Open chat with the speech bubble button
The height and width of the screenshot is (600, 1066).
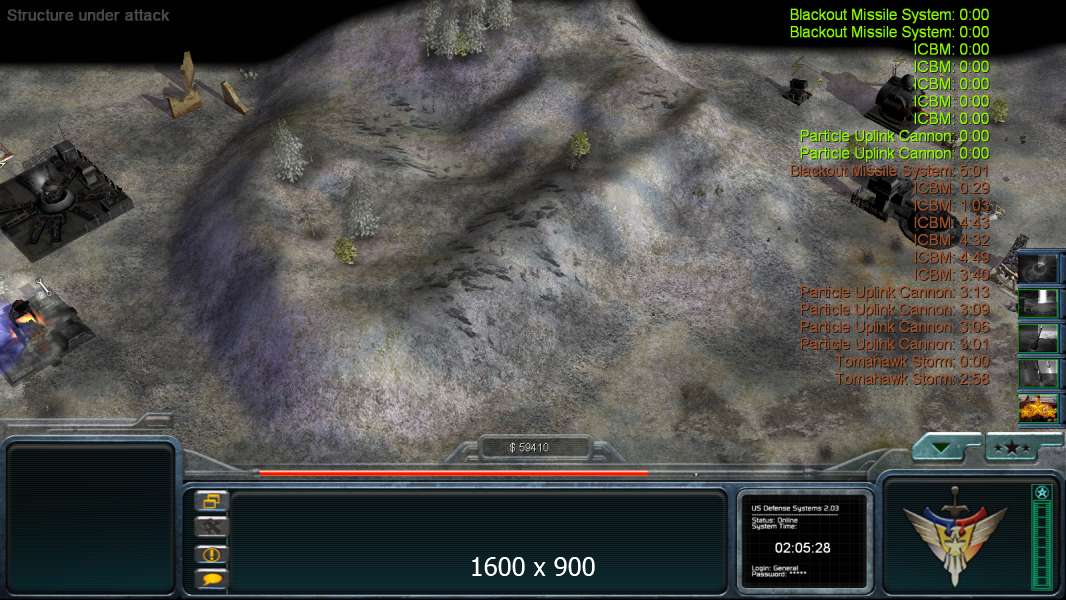(211, 579)
